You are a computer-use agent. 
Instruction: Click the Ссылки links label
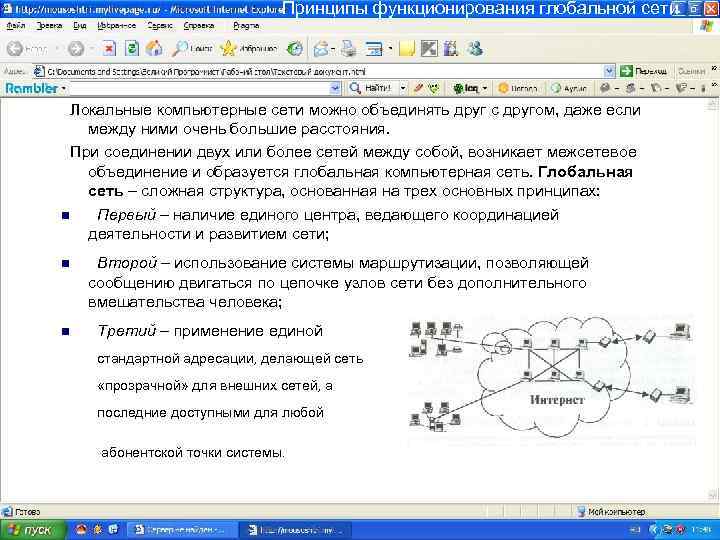691,71
